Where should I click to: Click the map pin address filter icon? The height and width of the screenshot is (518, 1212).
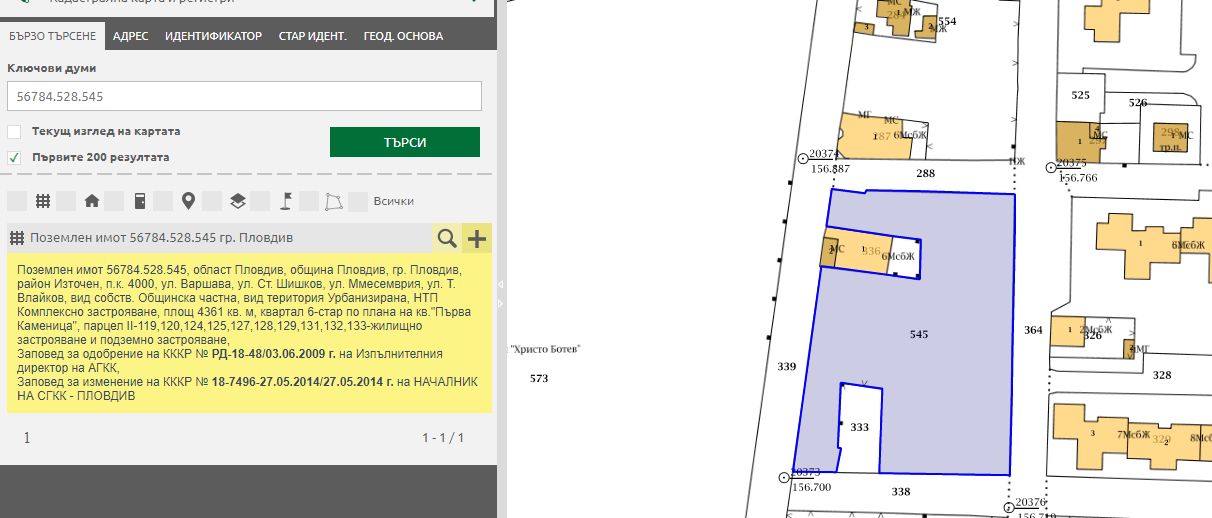pyautogui.click(x=188, y=201)
